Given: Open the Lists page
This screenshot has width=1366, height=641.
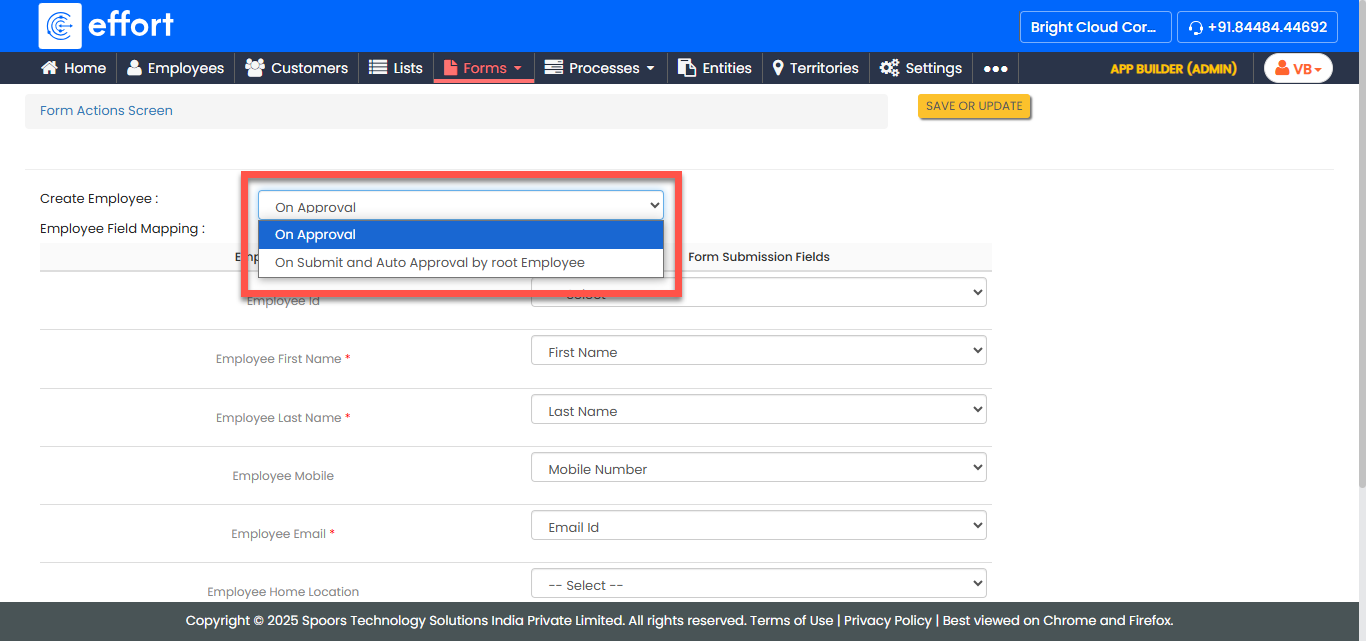Looking at the screenshot, I should (396, 68).
